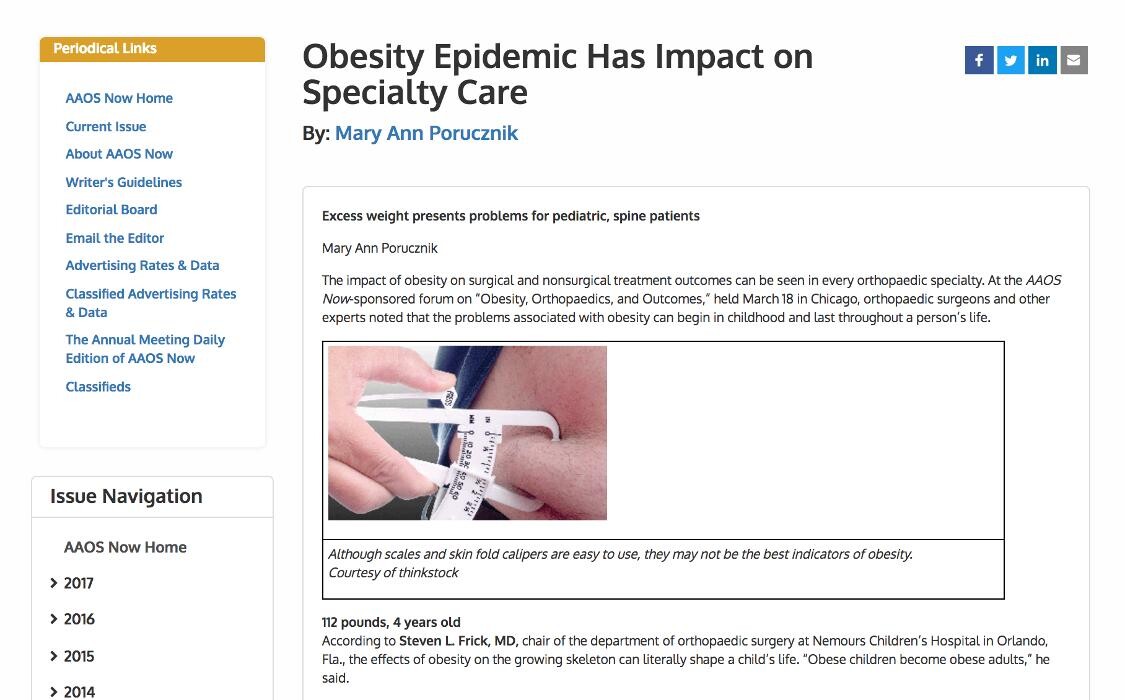This screenshot has height=700, width=1125.
Task: Open About AAOS Now page
Action: coord(119,154)
